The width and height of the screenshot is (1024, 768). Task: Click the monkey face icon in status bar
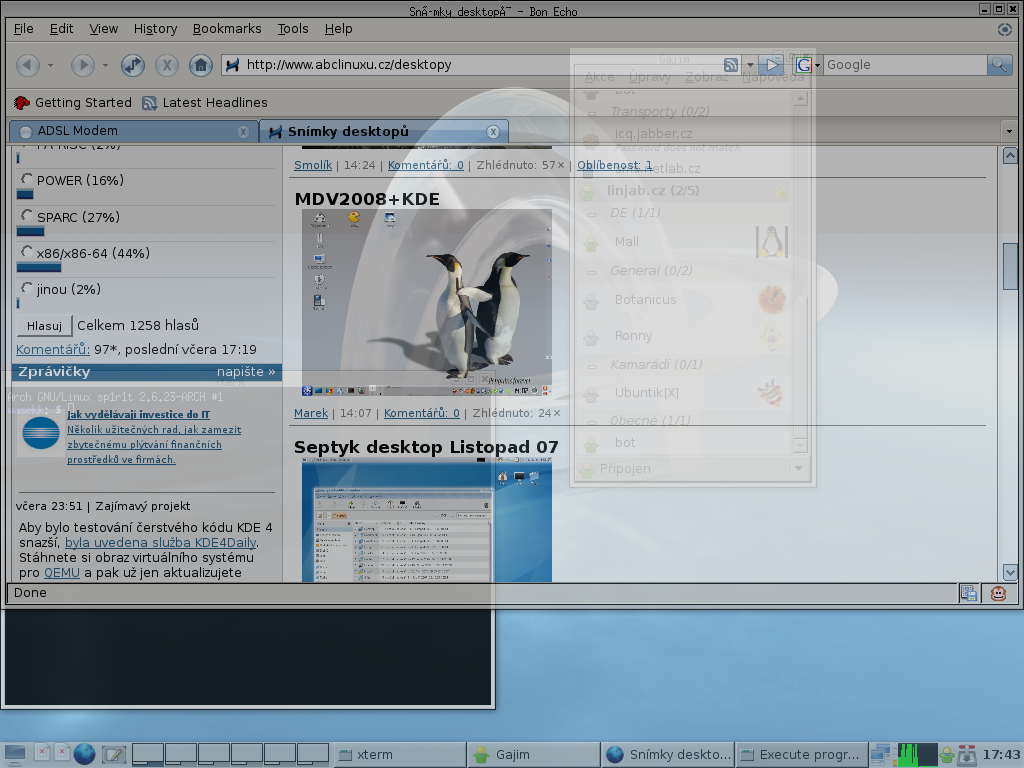click(999, 593)
